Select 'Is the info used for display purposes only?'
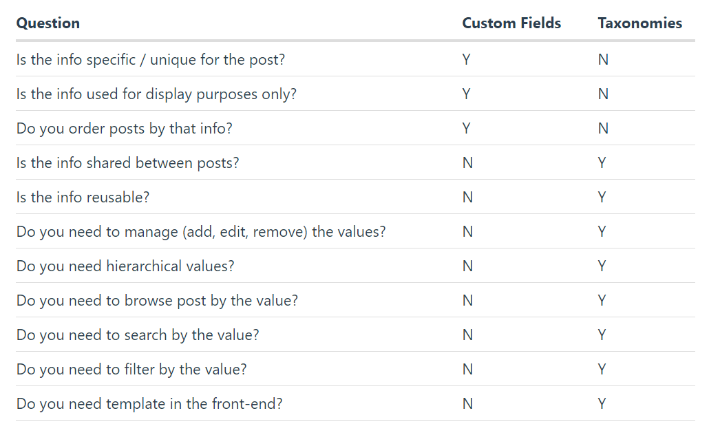The width and height of the screenshot is (720, 446). 157,94
